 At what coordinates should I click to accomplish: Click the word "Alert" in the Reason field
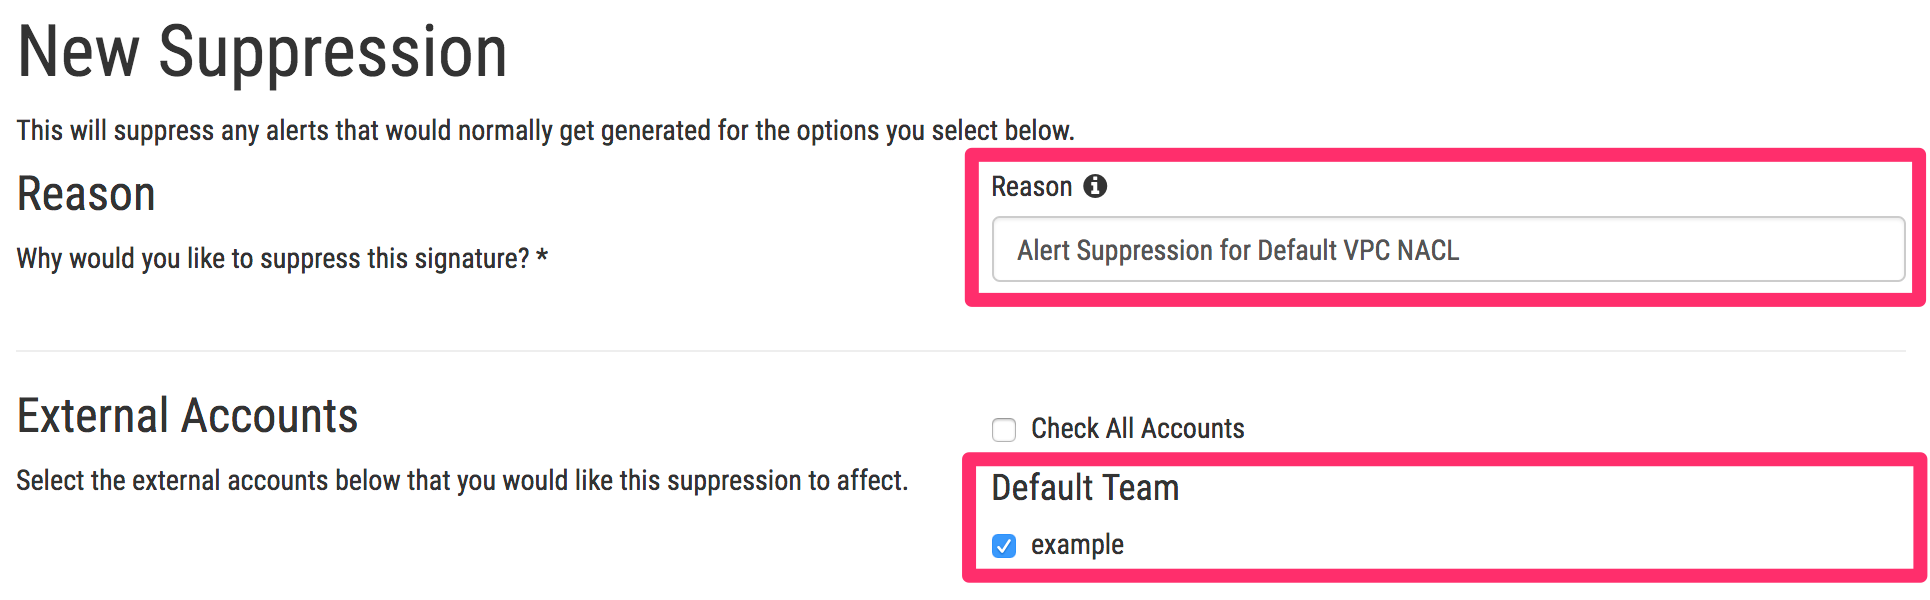pyautogui.click(x=1043, y=250)
